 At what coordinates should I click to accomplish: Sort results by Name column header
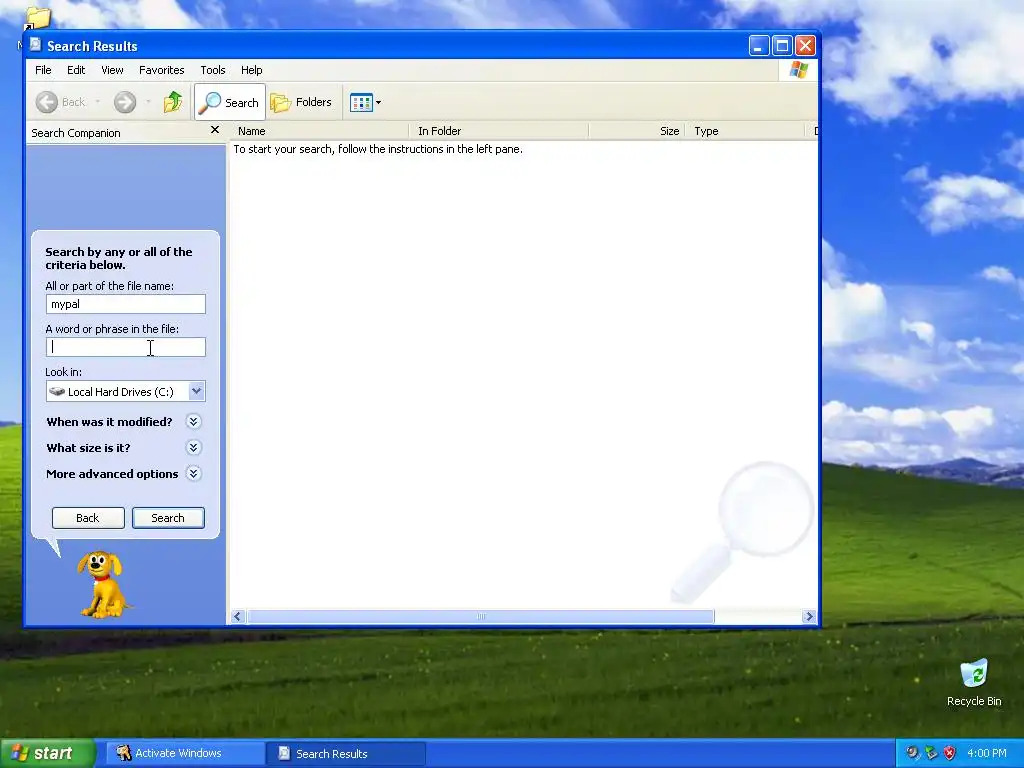(320, 131)
